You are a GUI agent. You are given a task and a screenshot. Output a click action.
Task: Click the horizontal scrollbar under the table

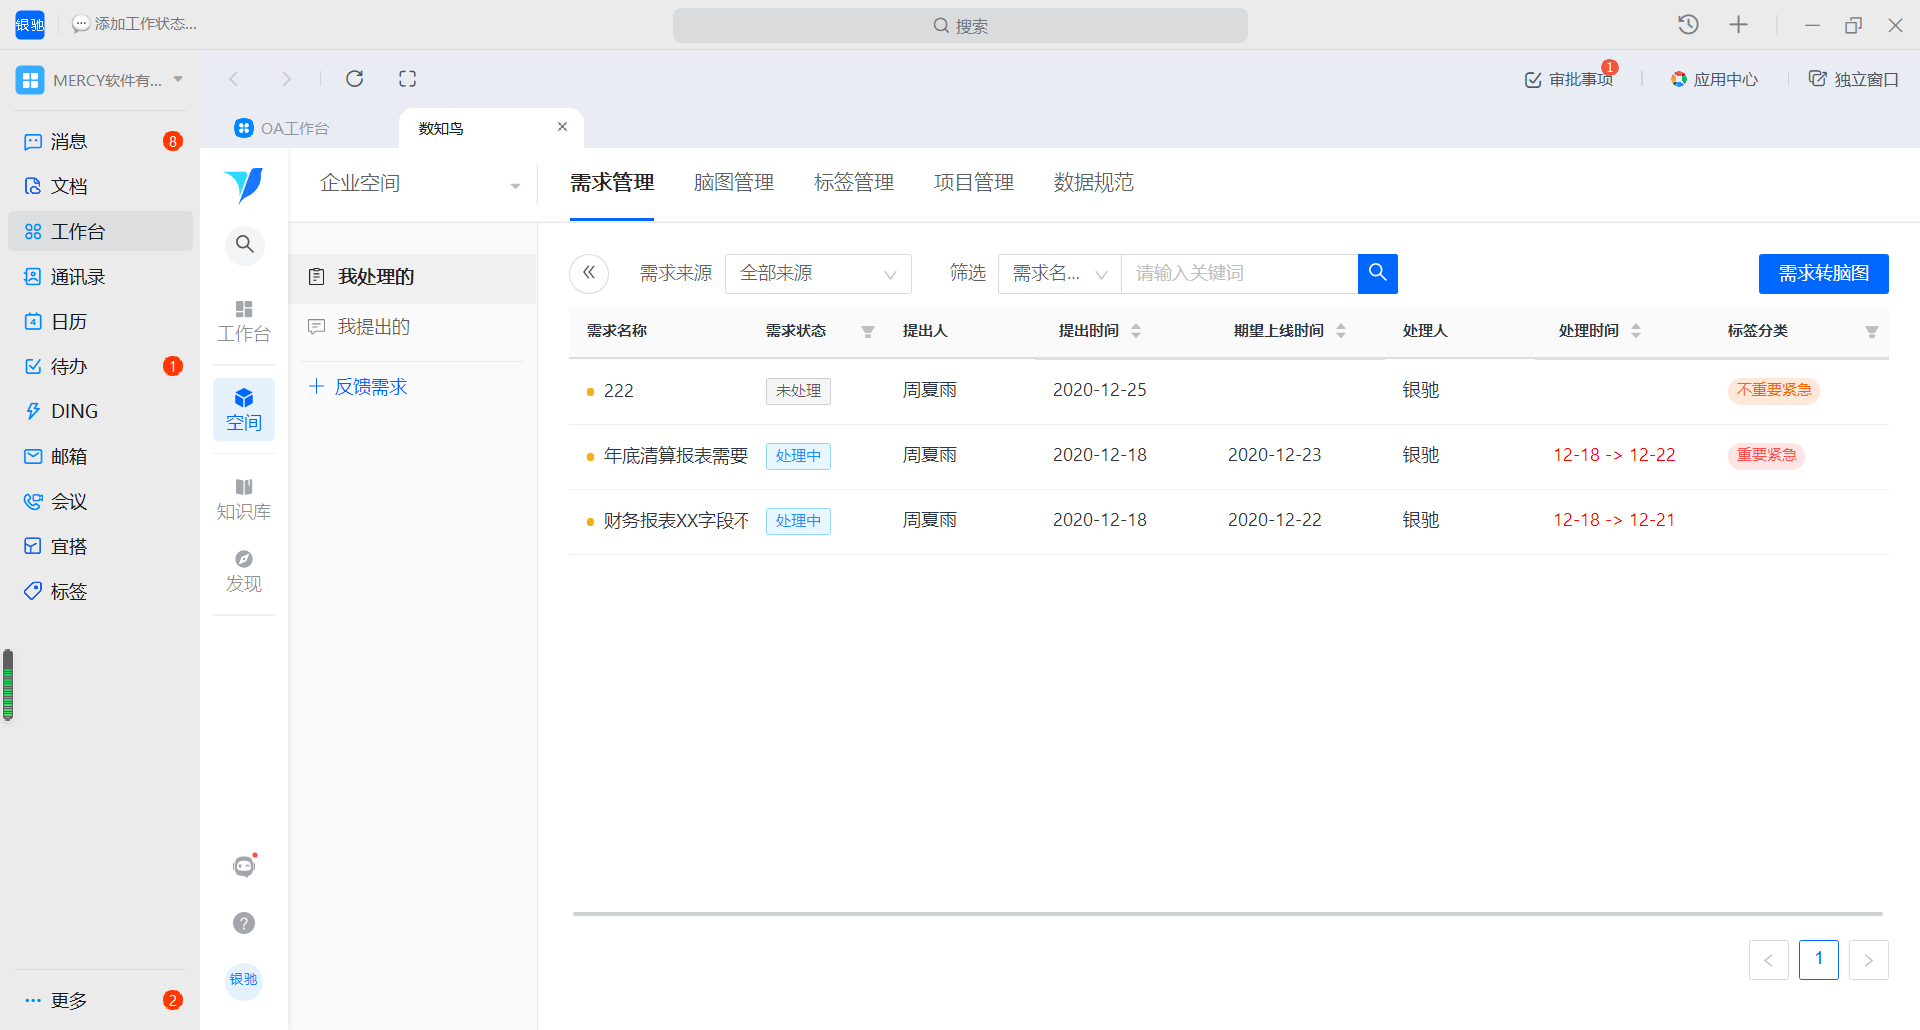(1227, 913)
